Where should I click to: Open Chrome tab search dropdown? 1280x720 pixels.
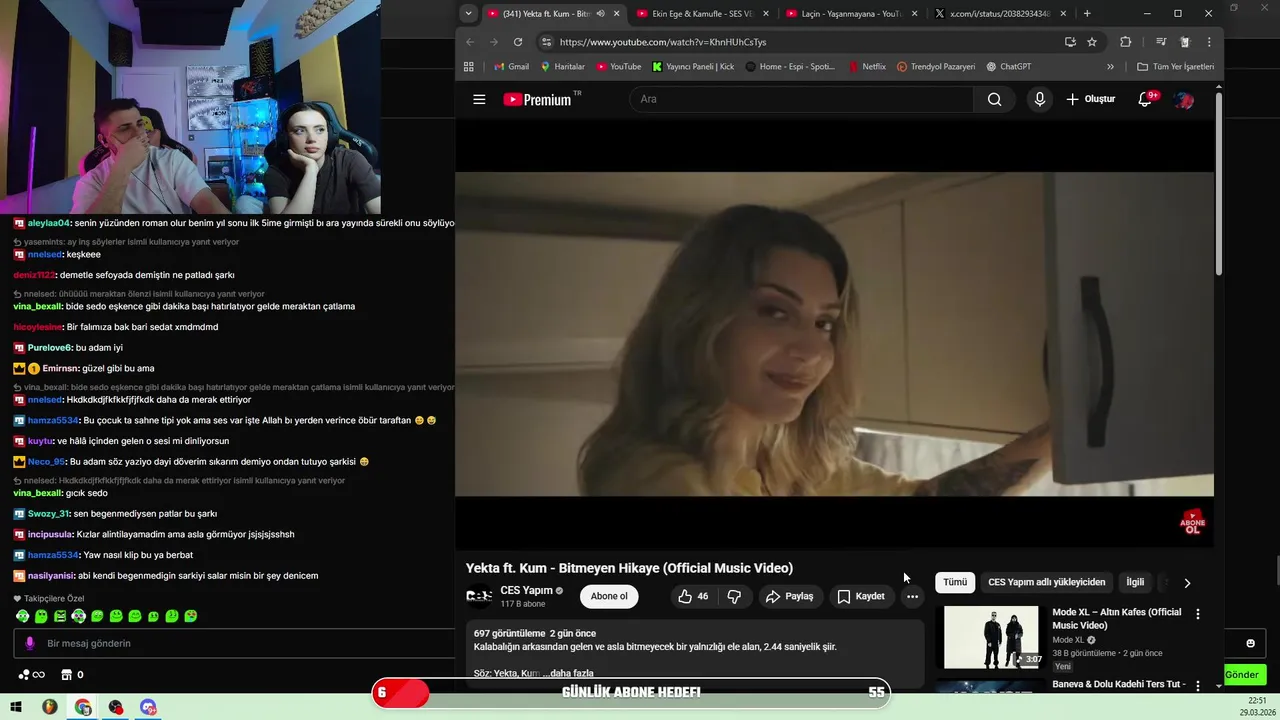(x=468, y=13)
